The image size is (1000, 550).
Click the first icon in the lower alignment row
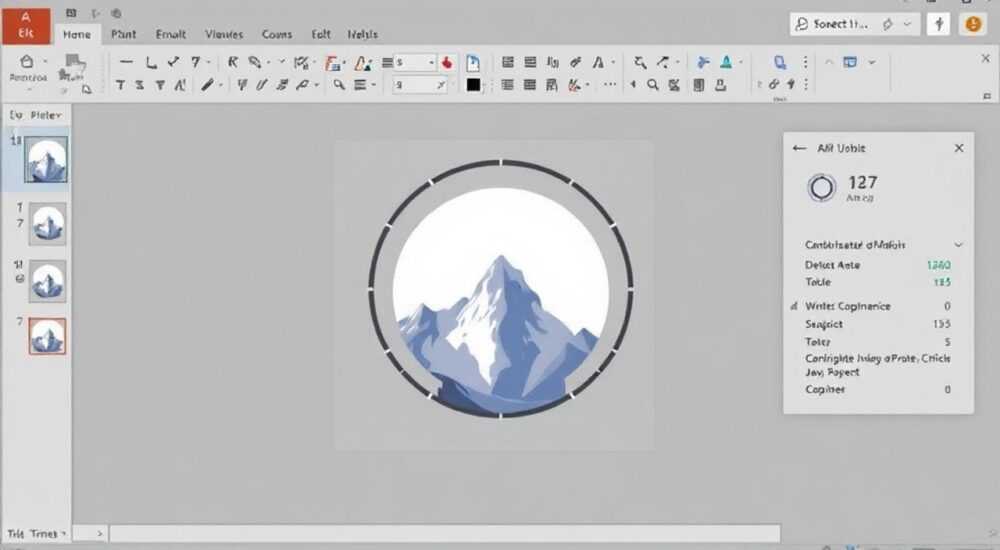click(x=508, y=85)
